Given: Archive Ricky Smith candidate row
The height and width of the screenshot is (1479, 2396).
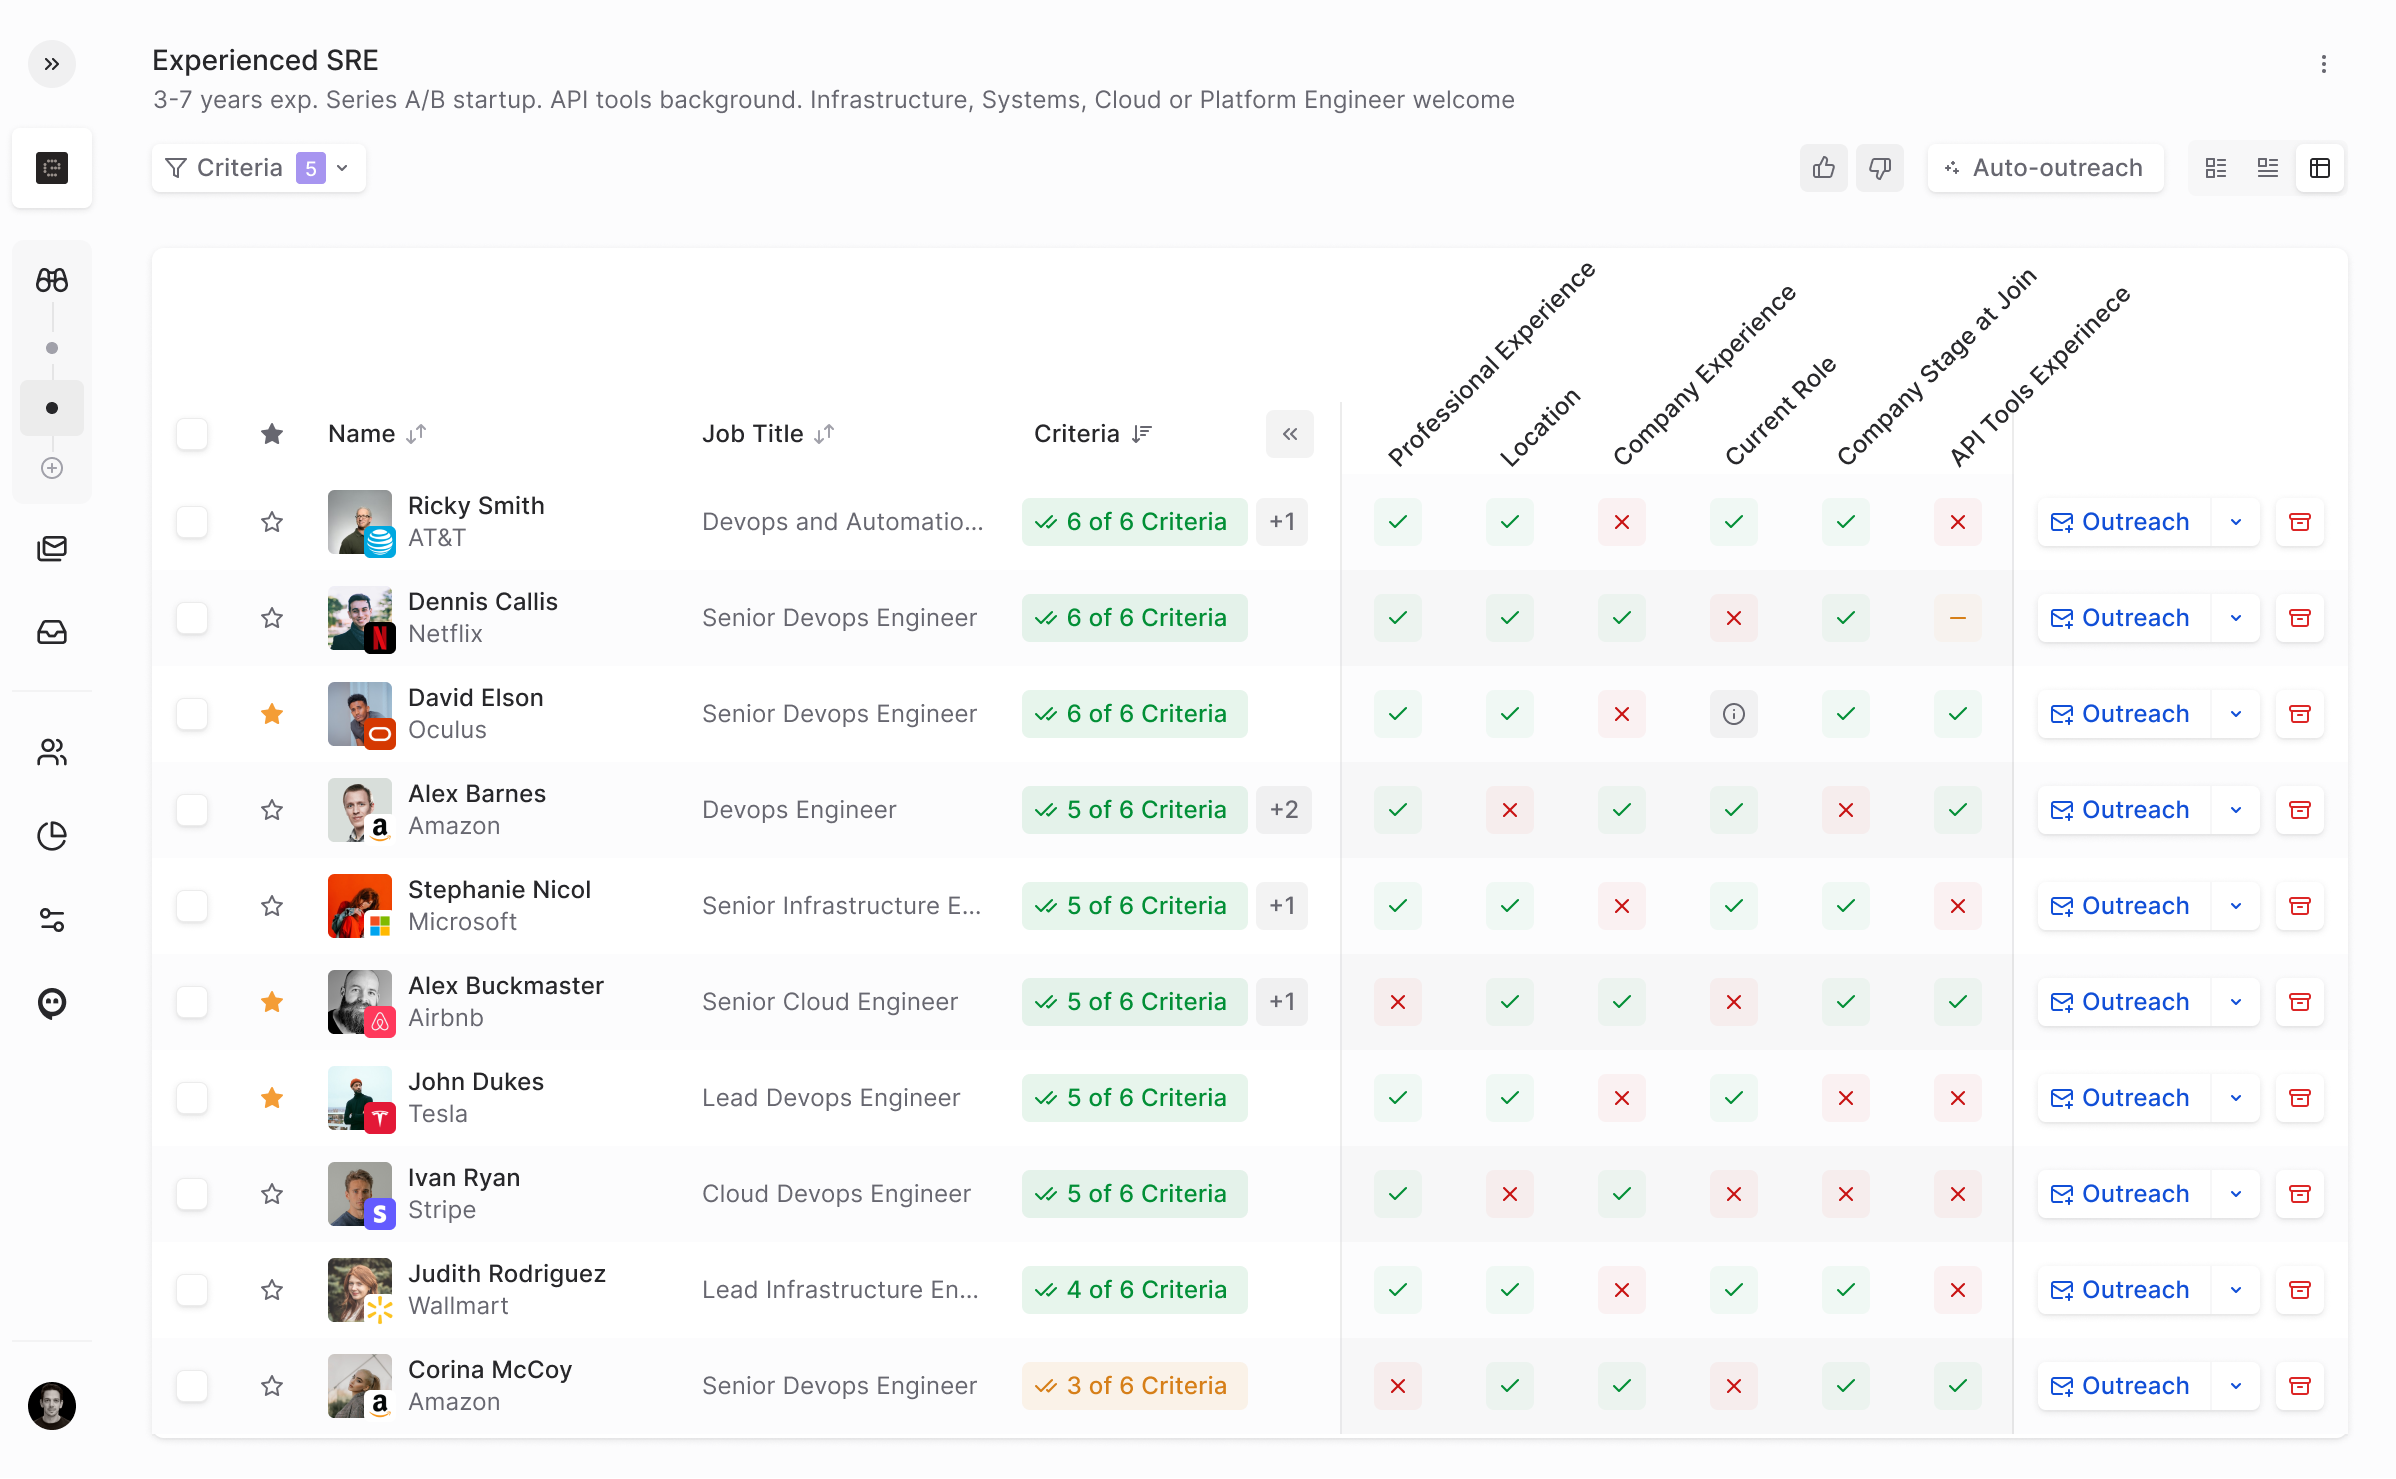Looking at the screenshot, I should click(2299, 522).
